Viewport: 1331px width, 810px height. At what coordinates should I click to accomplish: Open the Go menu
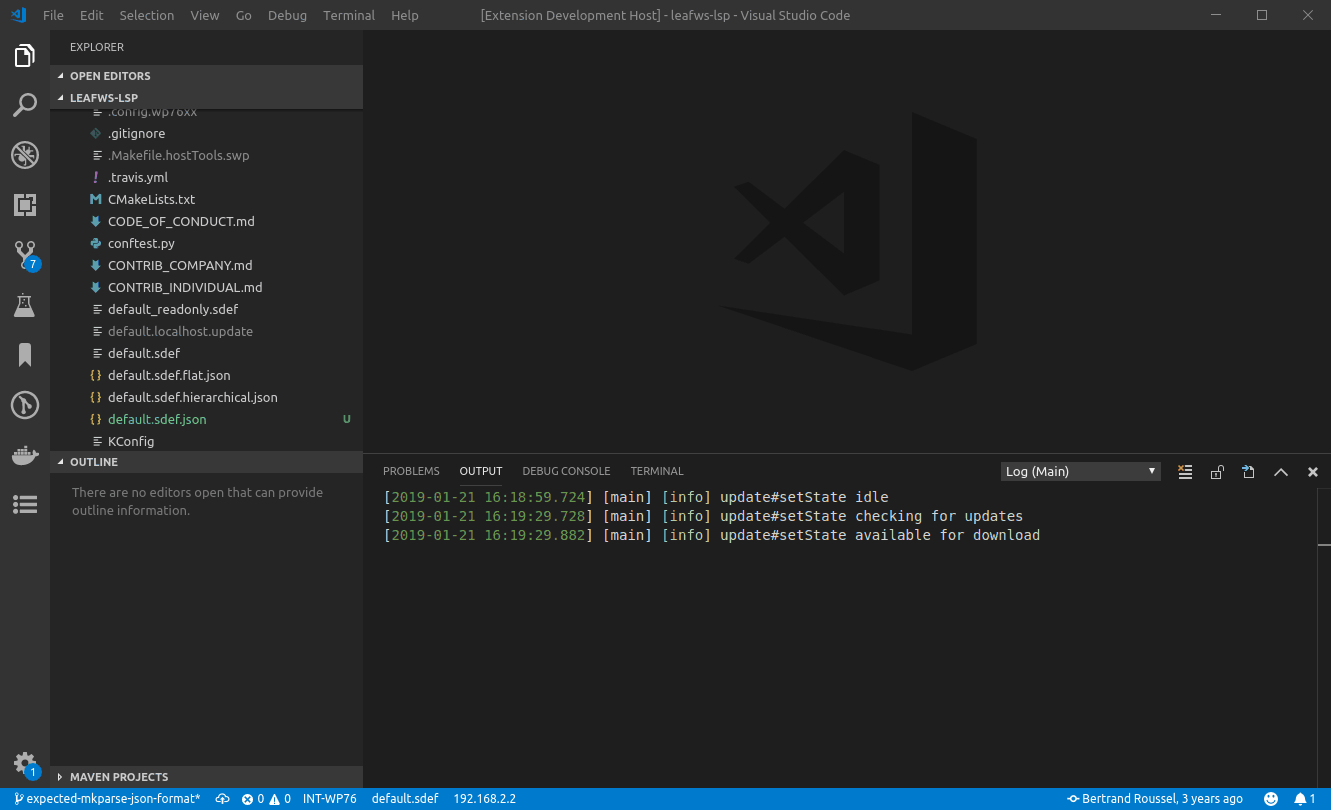(x=244, y=15)
